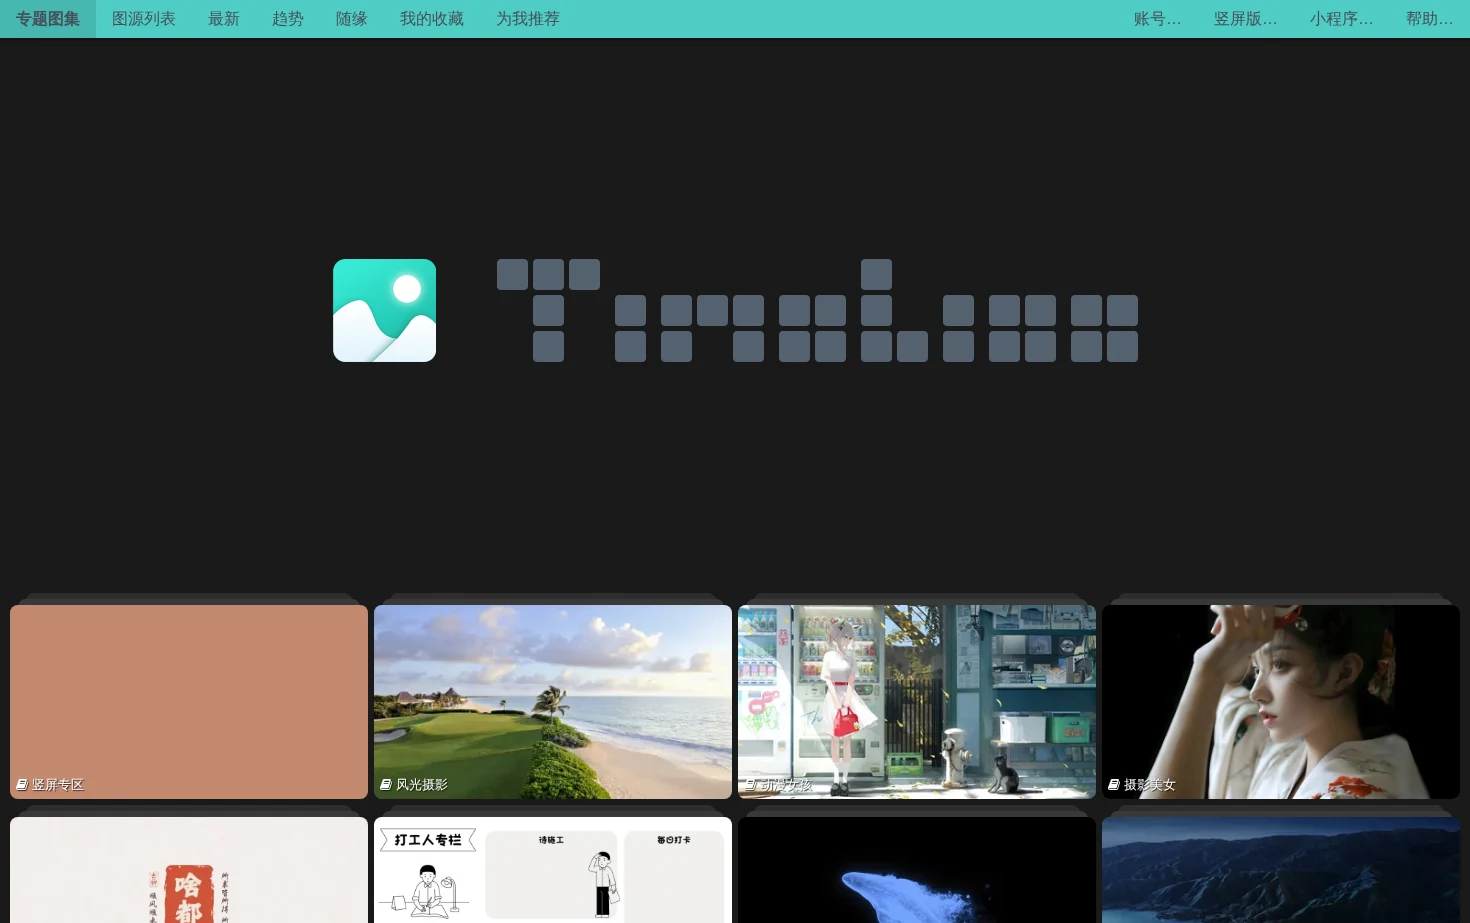Click the album icon beside 竖屏专区
This screenshot has height=923, width=1470.
22,785
